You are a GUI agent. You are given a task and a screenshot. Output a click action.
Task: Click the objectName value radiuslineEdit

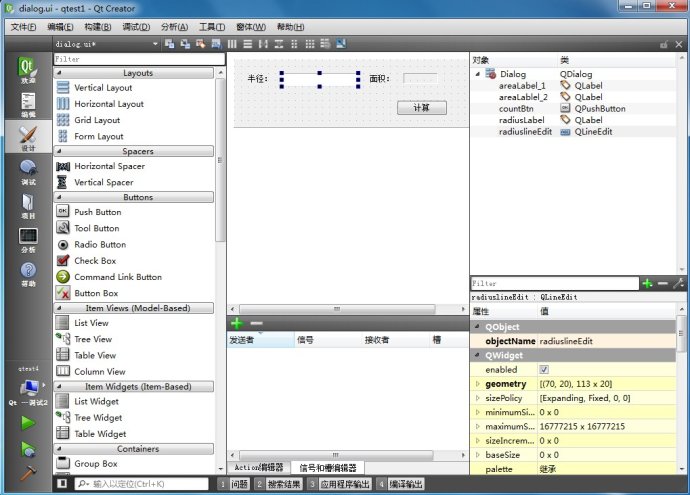point(566,341)
